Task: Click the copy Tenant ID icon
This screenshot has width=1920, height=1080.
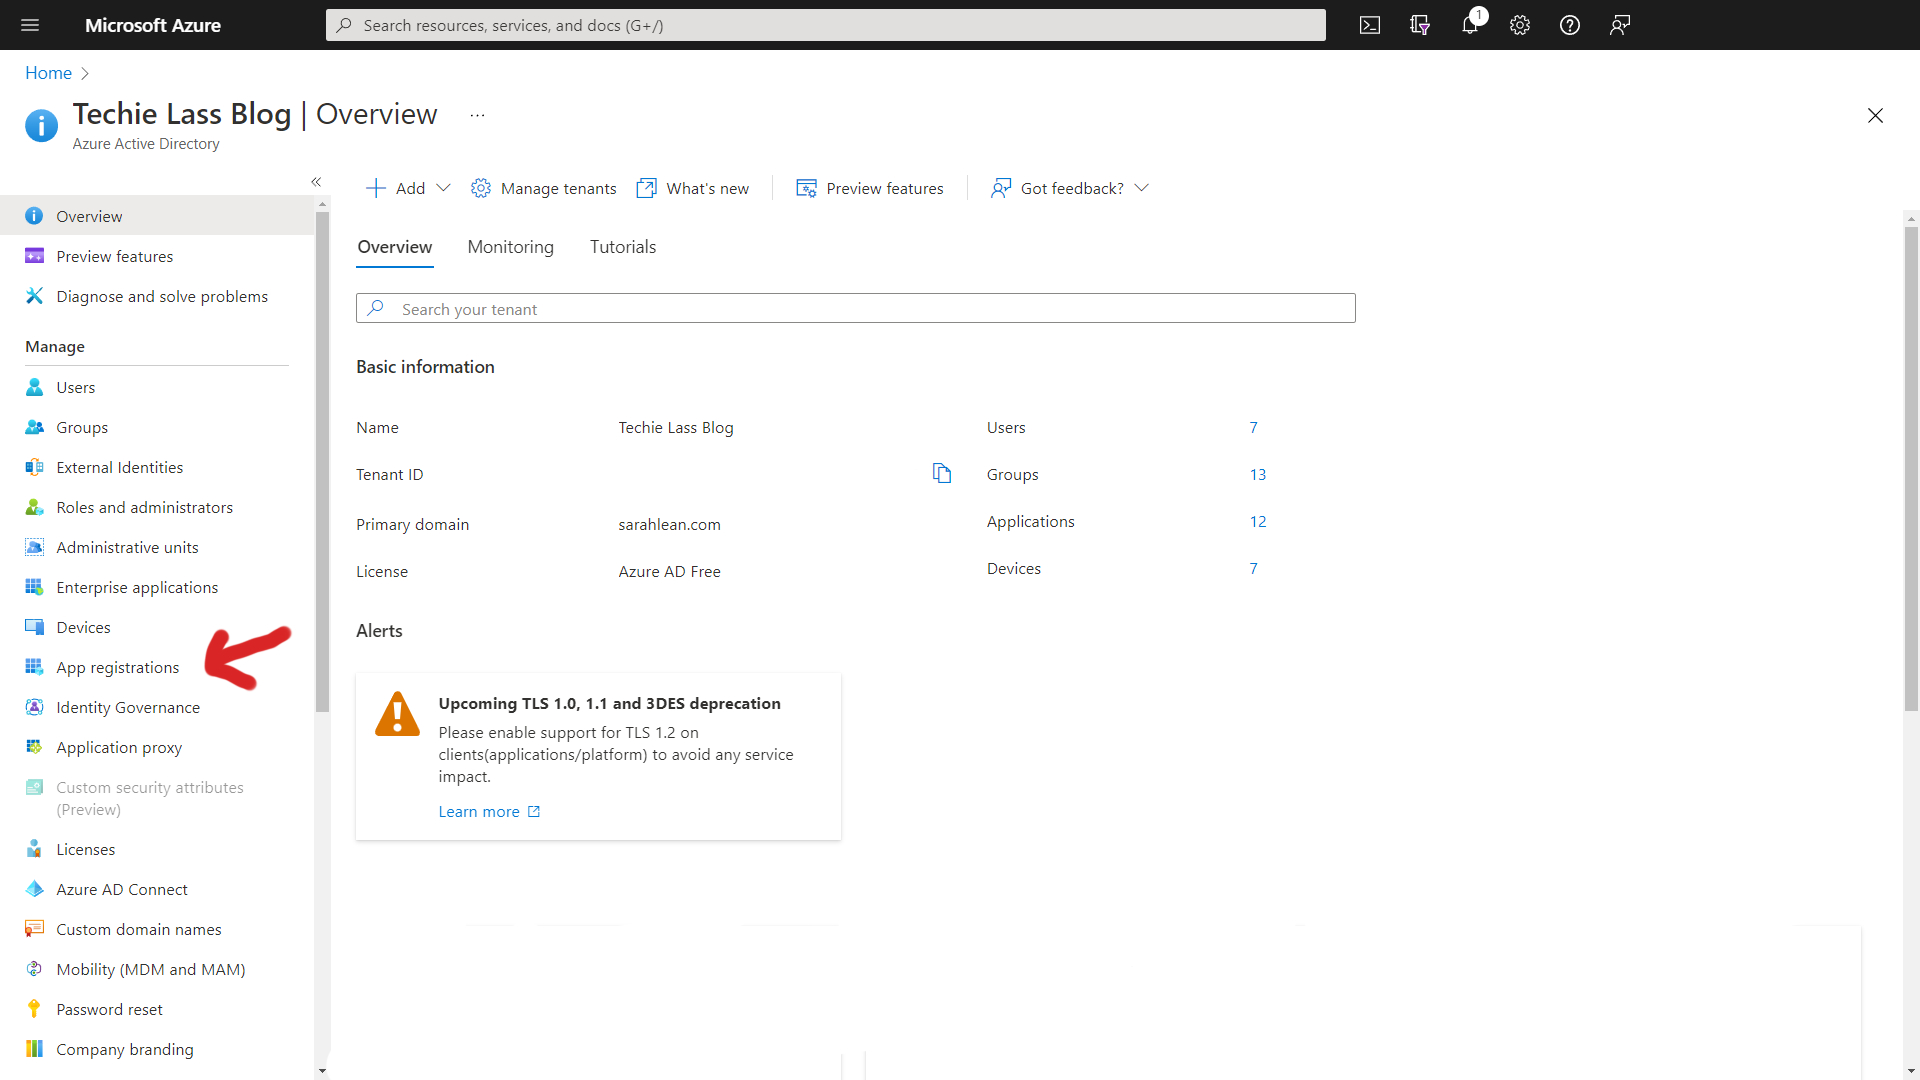Action: 942,472
